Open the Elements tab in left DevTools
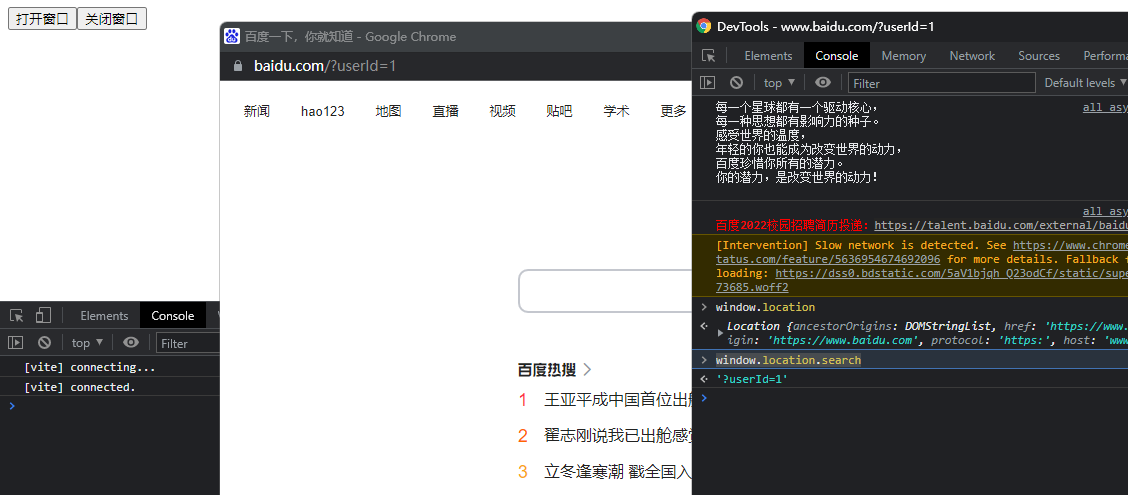Image resolution: width=1128 pixels, height=495 pixels. click(104, 316)
